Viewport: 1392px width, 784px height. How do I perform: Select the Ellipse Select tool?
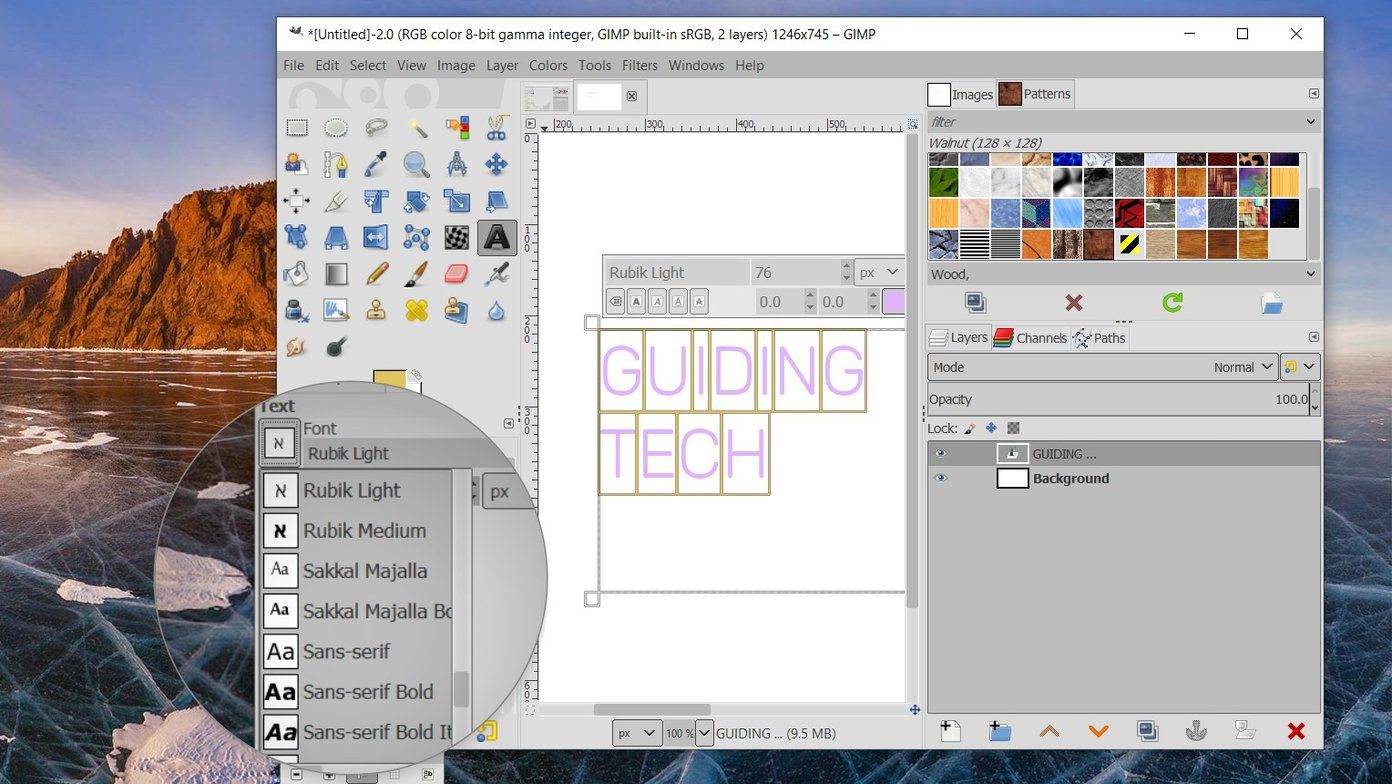(x=336, y=128)
